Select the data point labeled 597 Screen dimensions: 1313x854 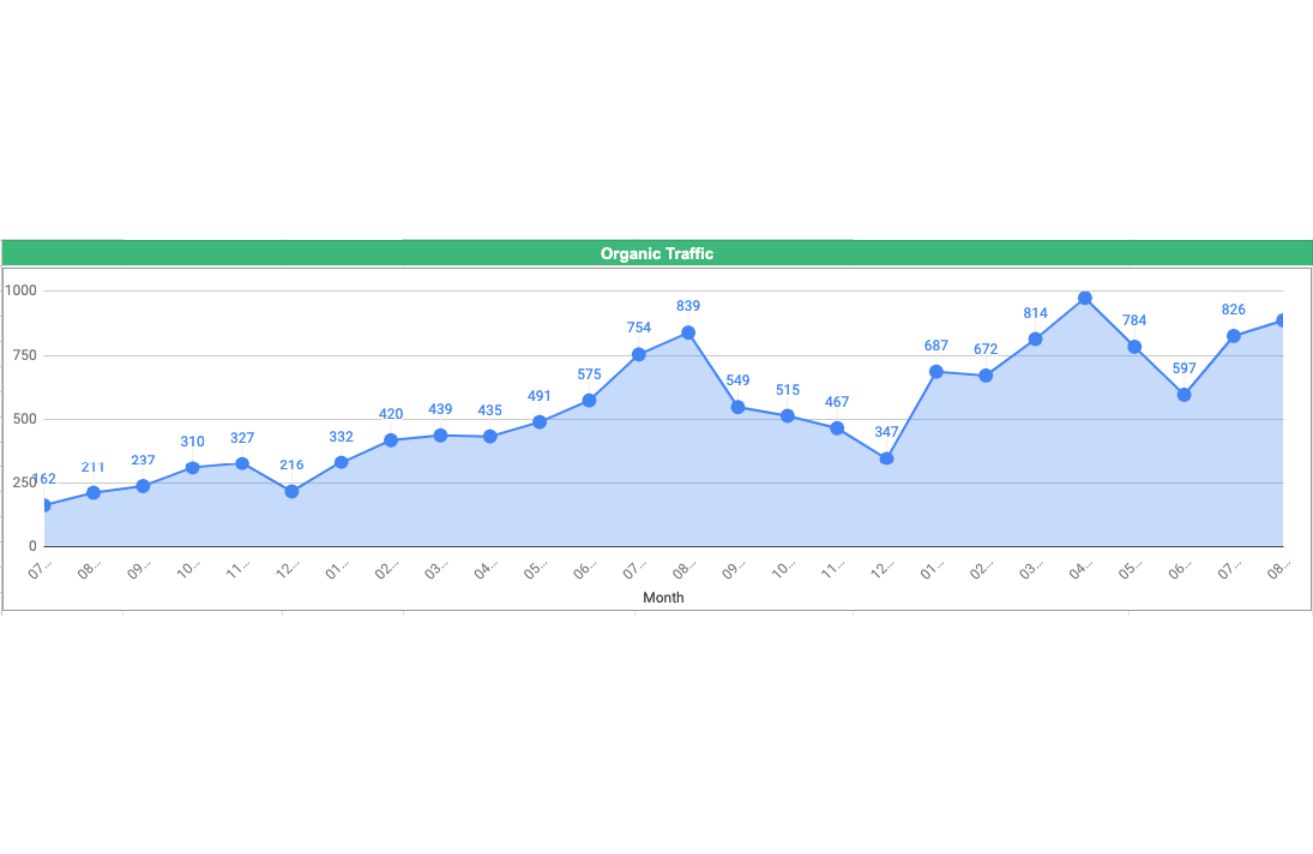tap(1184, 394)
